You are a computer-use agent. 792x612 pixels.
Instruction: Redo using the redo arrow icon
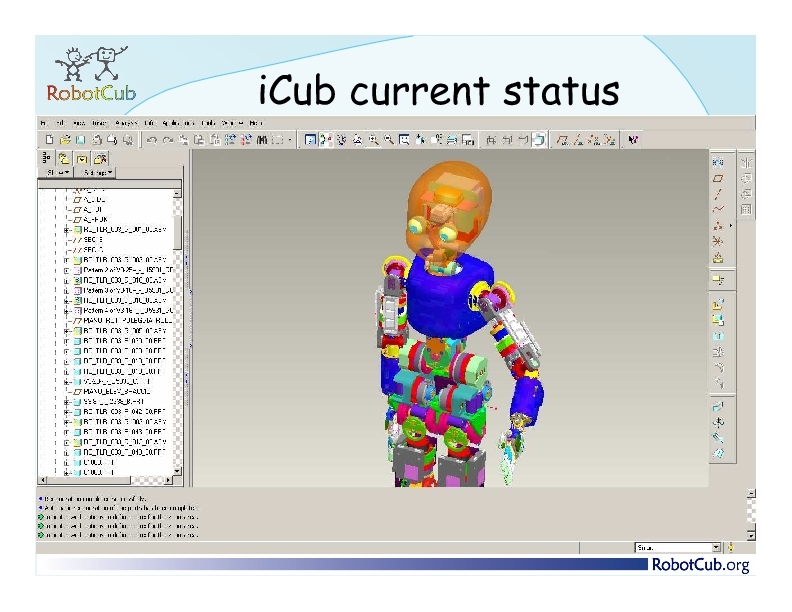168,140
